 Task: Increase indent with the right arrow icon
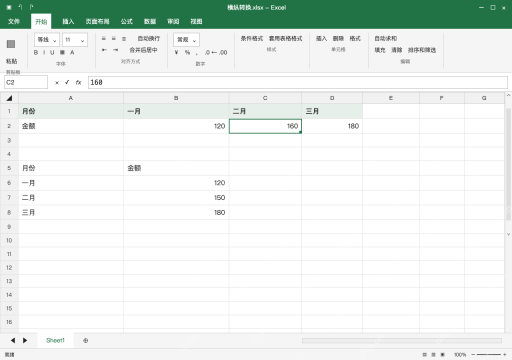[x=115, y=50]
